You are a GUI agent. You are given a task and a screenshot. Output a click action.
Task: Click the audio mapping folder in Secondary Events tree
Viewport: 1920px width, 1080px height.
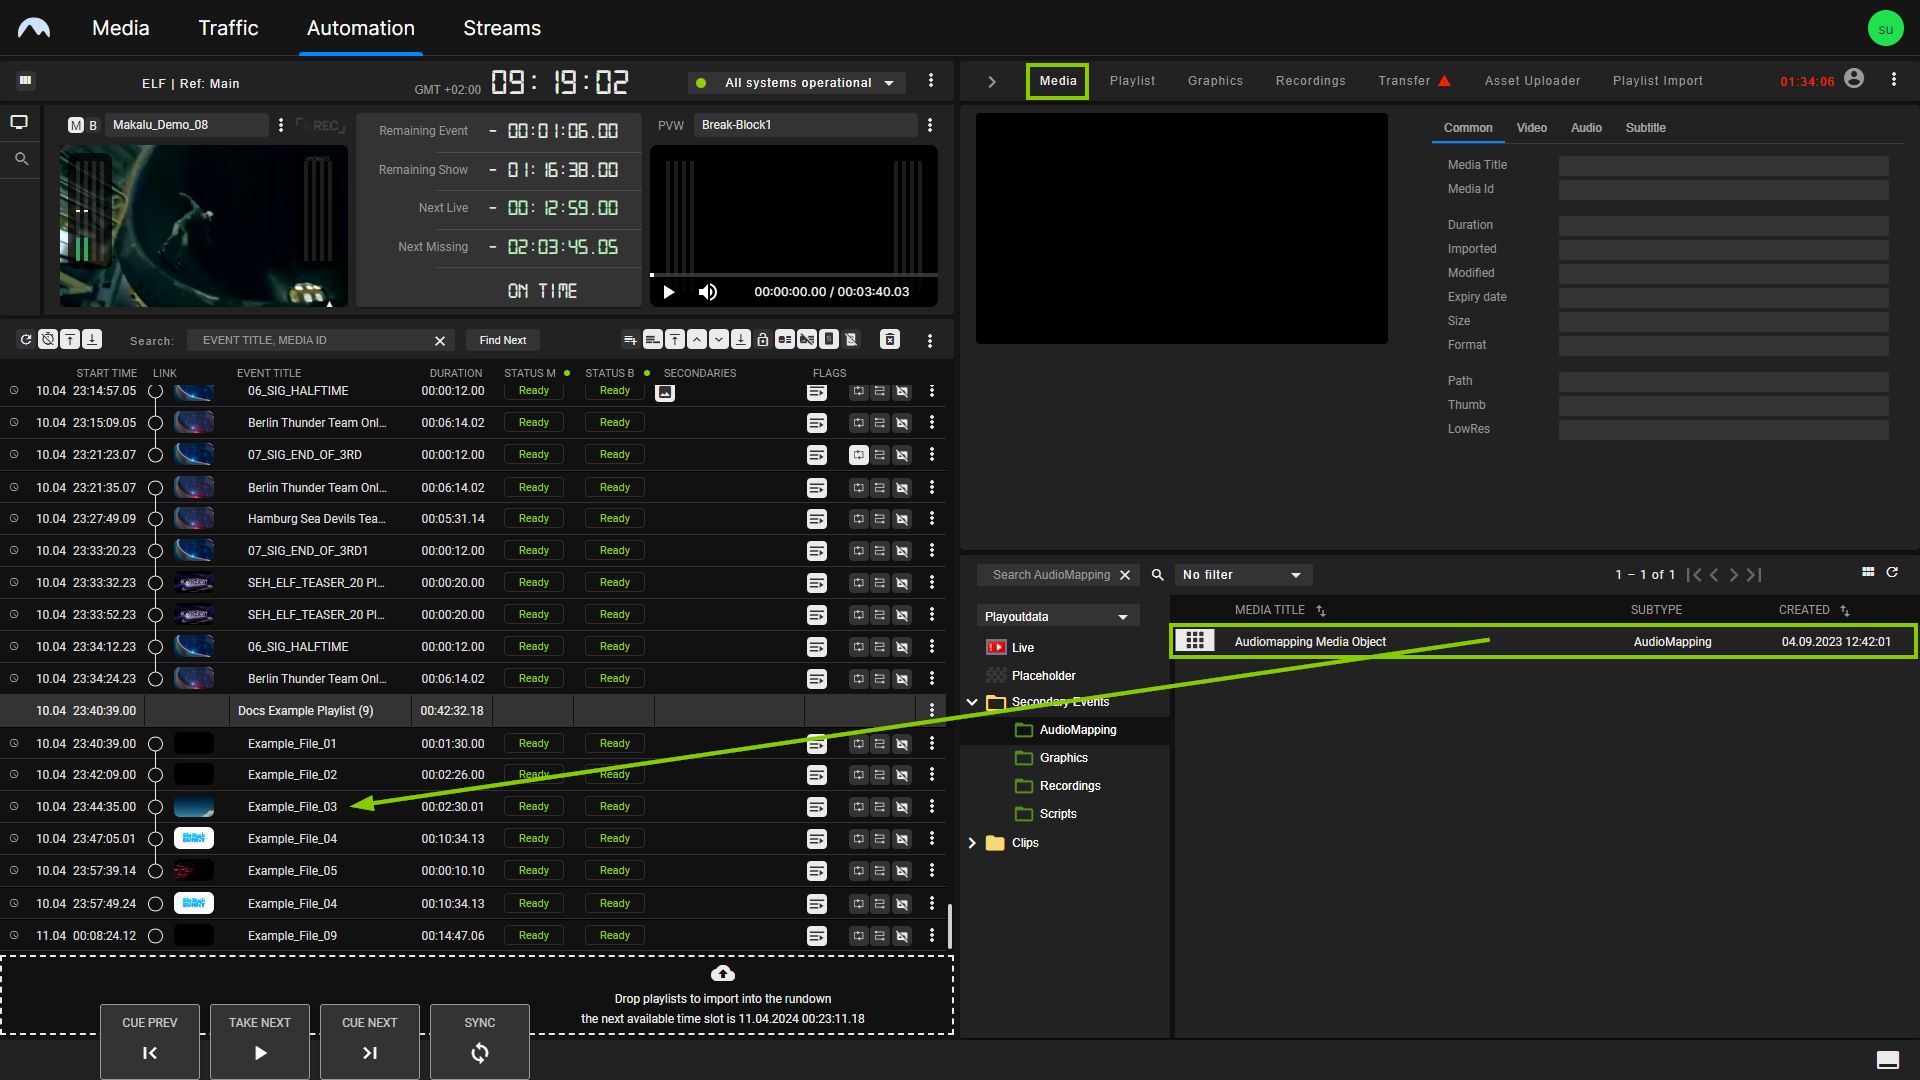click(x=1077, y=729)
